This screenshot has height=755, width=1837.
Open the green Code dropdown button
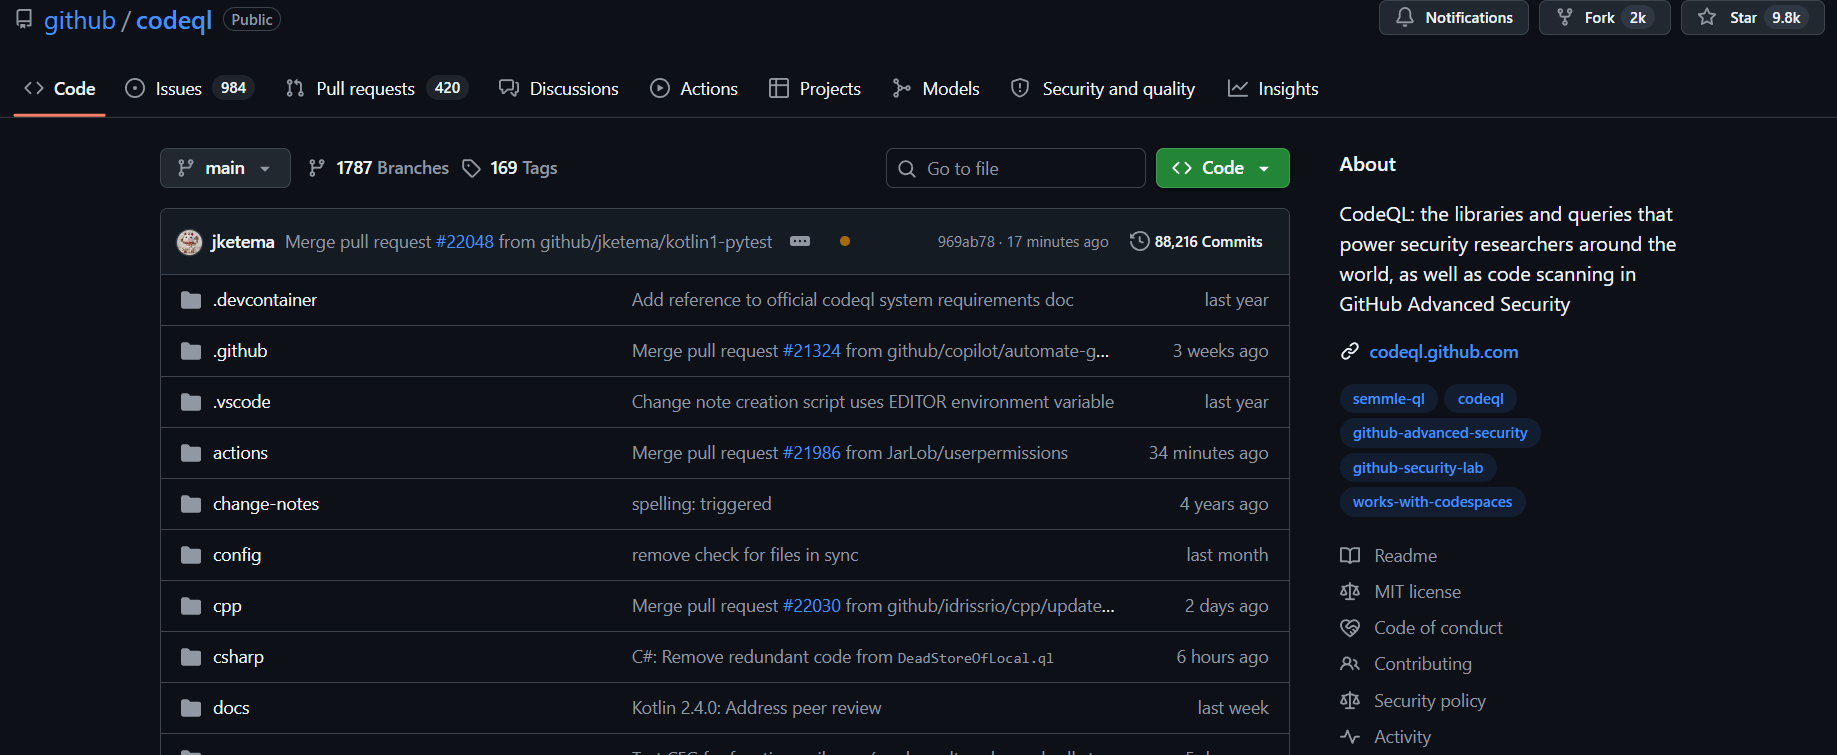click(1222, 168)
